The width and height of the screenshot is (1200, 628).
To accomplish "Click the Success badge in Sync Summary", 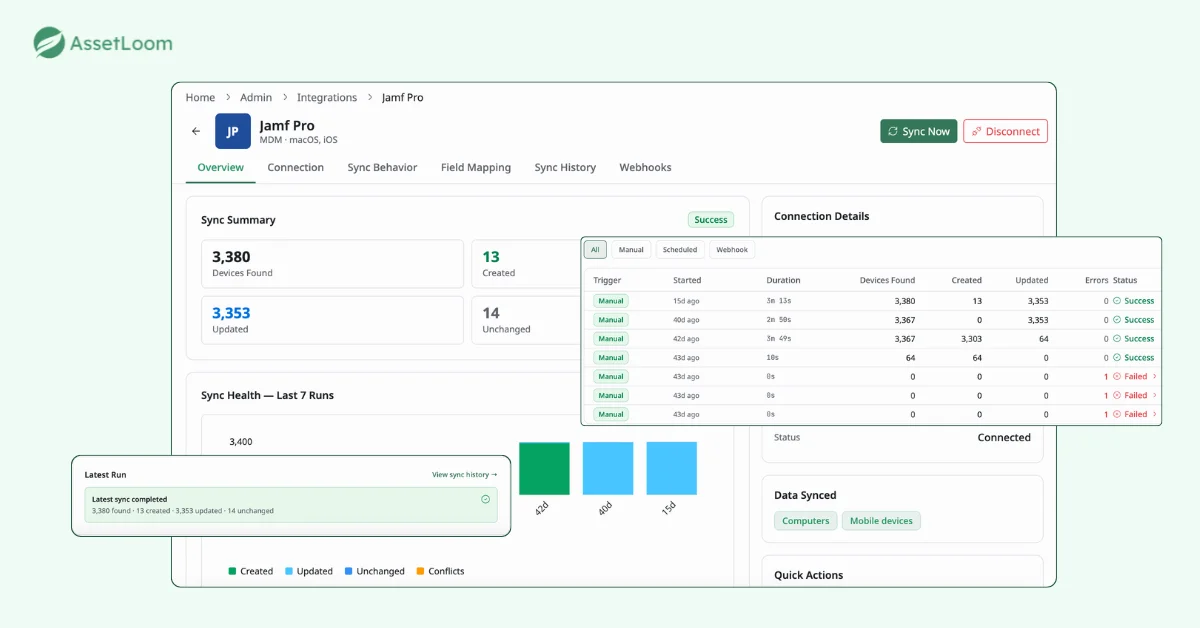I will pyautogui.click(x=711, y=219).
